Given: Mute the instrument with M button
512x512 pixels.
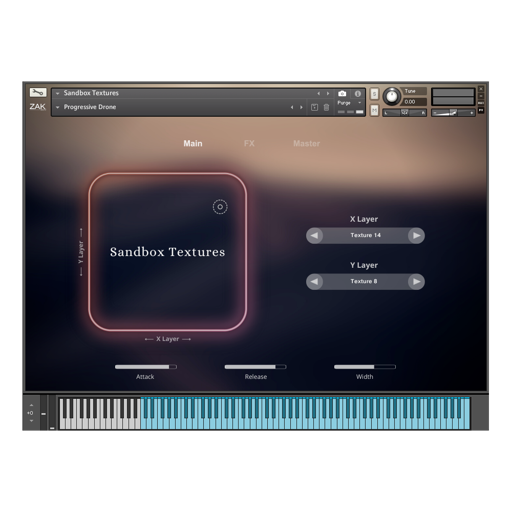Looking at the screenshot, I should click(x=374, y=110).
